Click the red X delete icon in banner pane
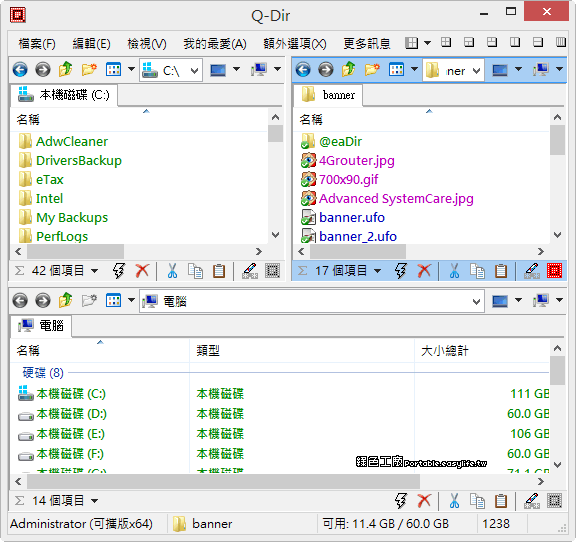576x542 pixels. coord(424,271)
